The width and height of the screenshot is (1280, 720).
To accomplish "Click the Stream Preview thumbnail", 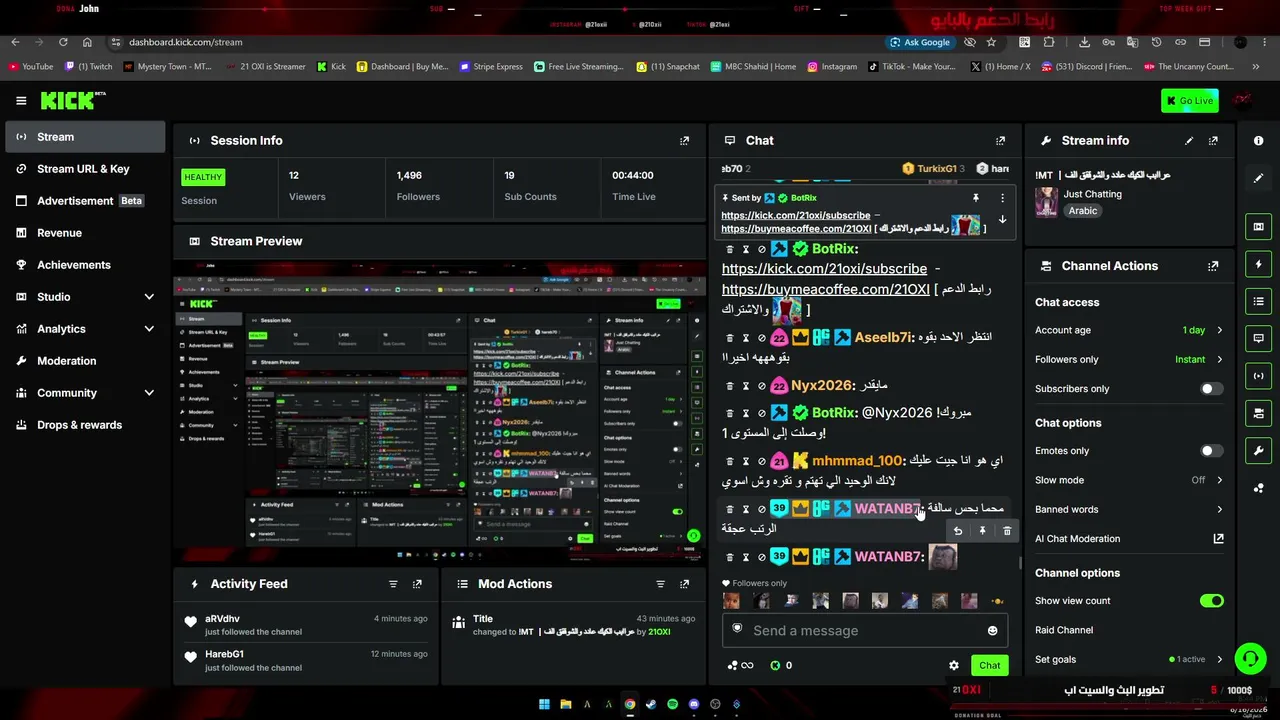I will (439, 413).
